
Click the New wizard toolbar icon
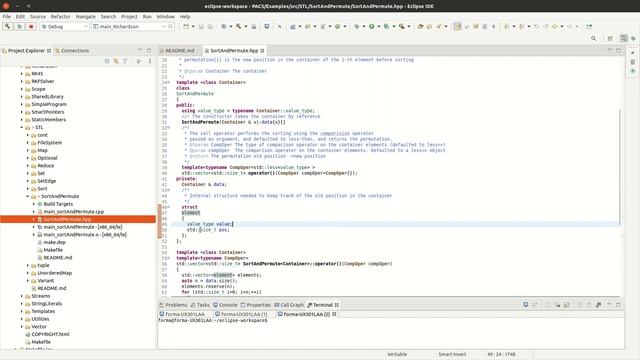pos(186,27)
